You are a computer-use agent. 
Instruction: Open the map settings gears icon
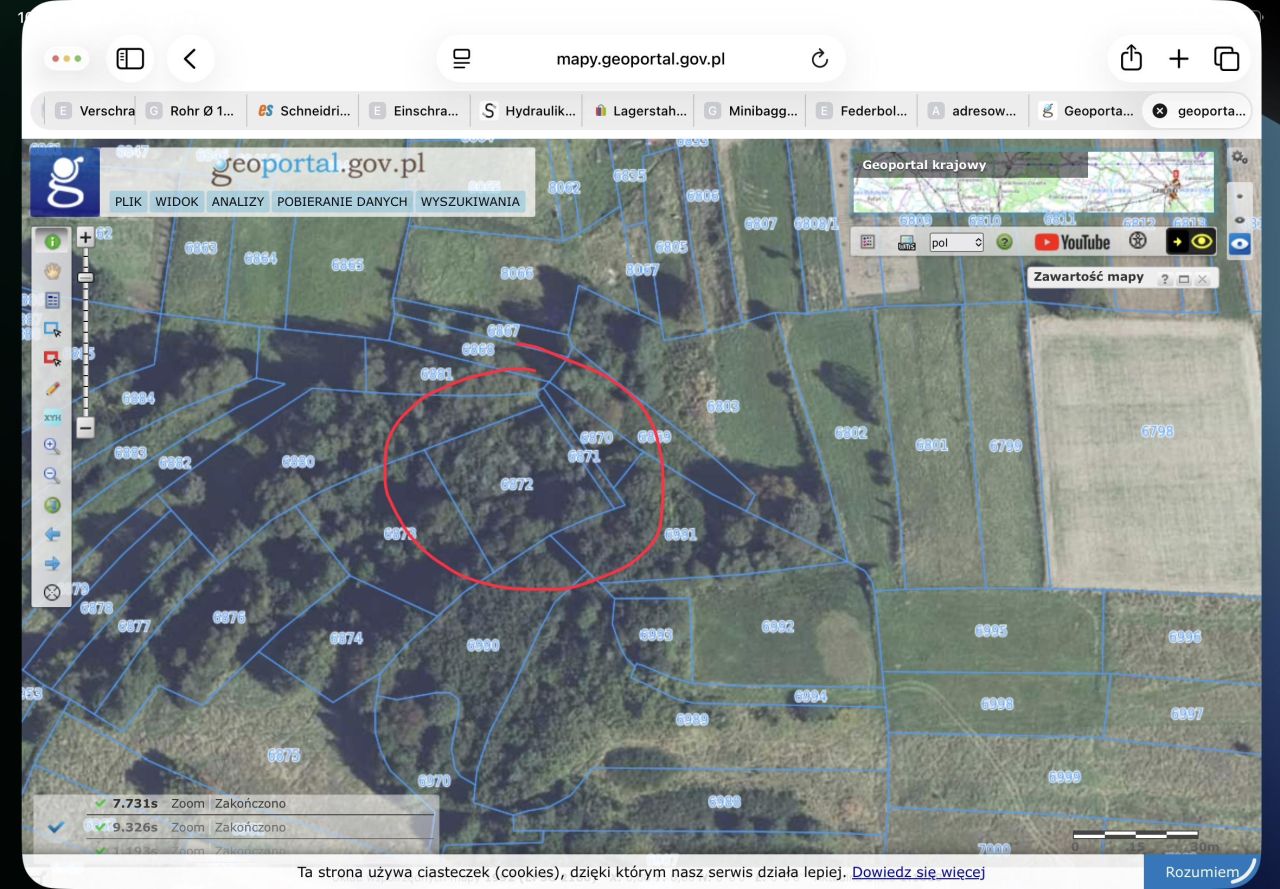pos(1239,157)
